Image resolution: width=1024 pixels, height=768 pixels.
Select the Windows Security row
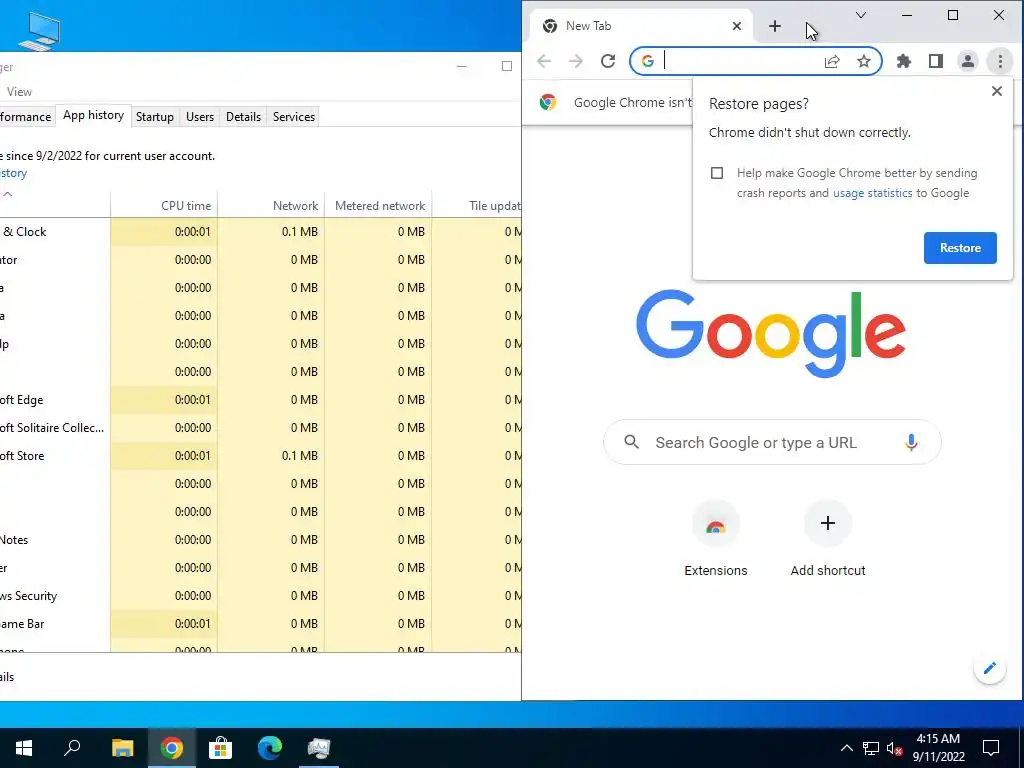click(261, 596)
